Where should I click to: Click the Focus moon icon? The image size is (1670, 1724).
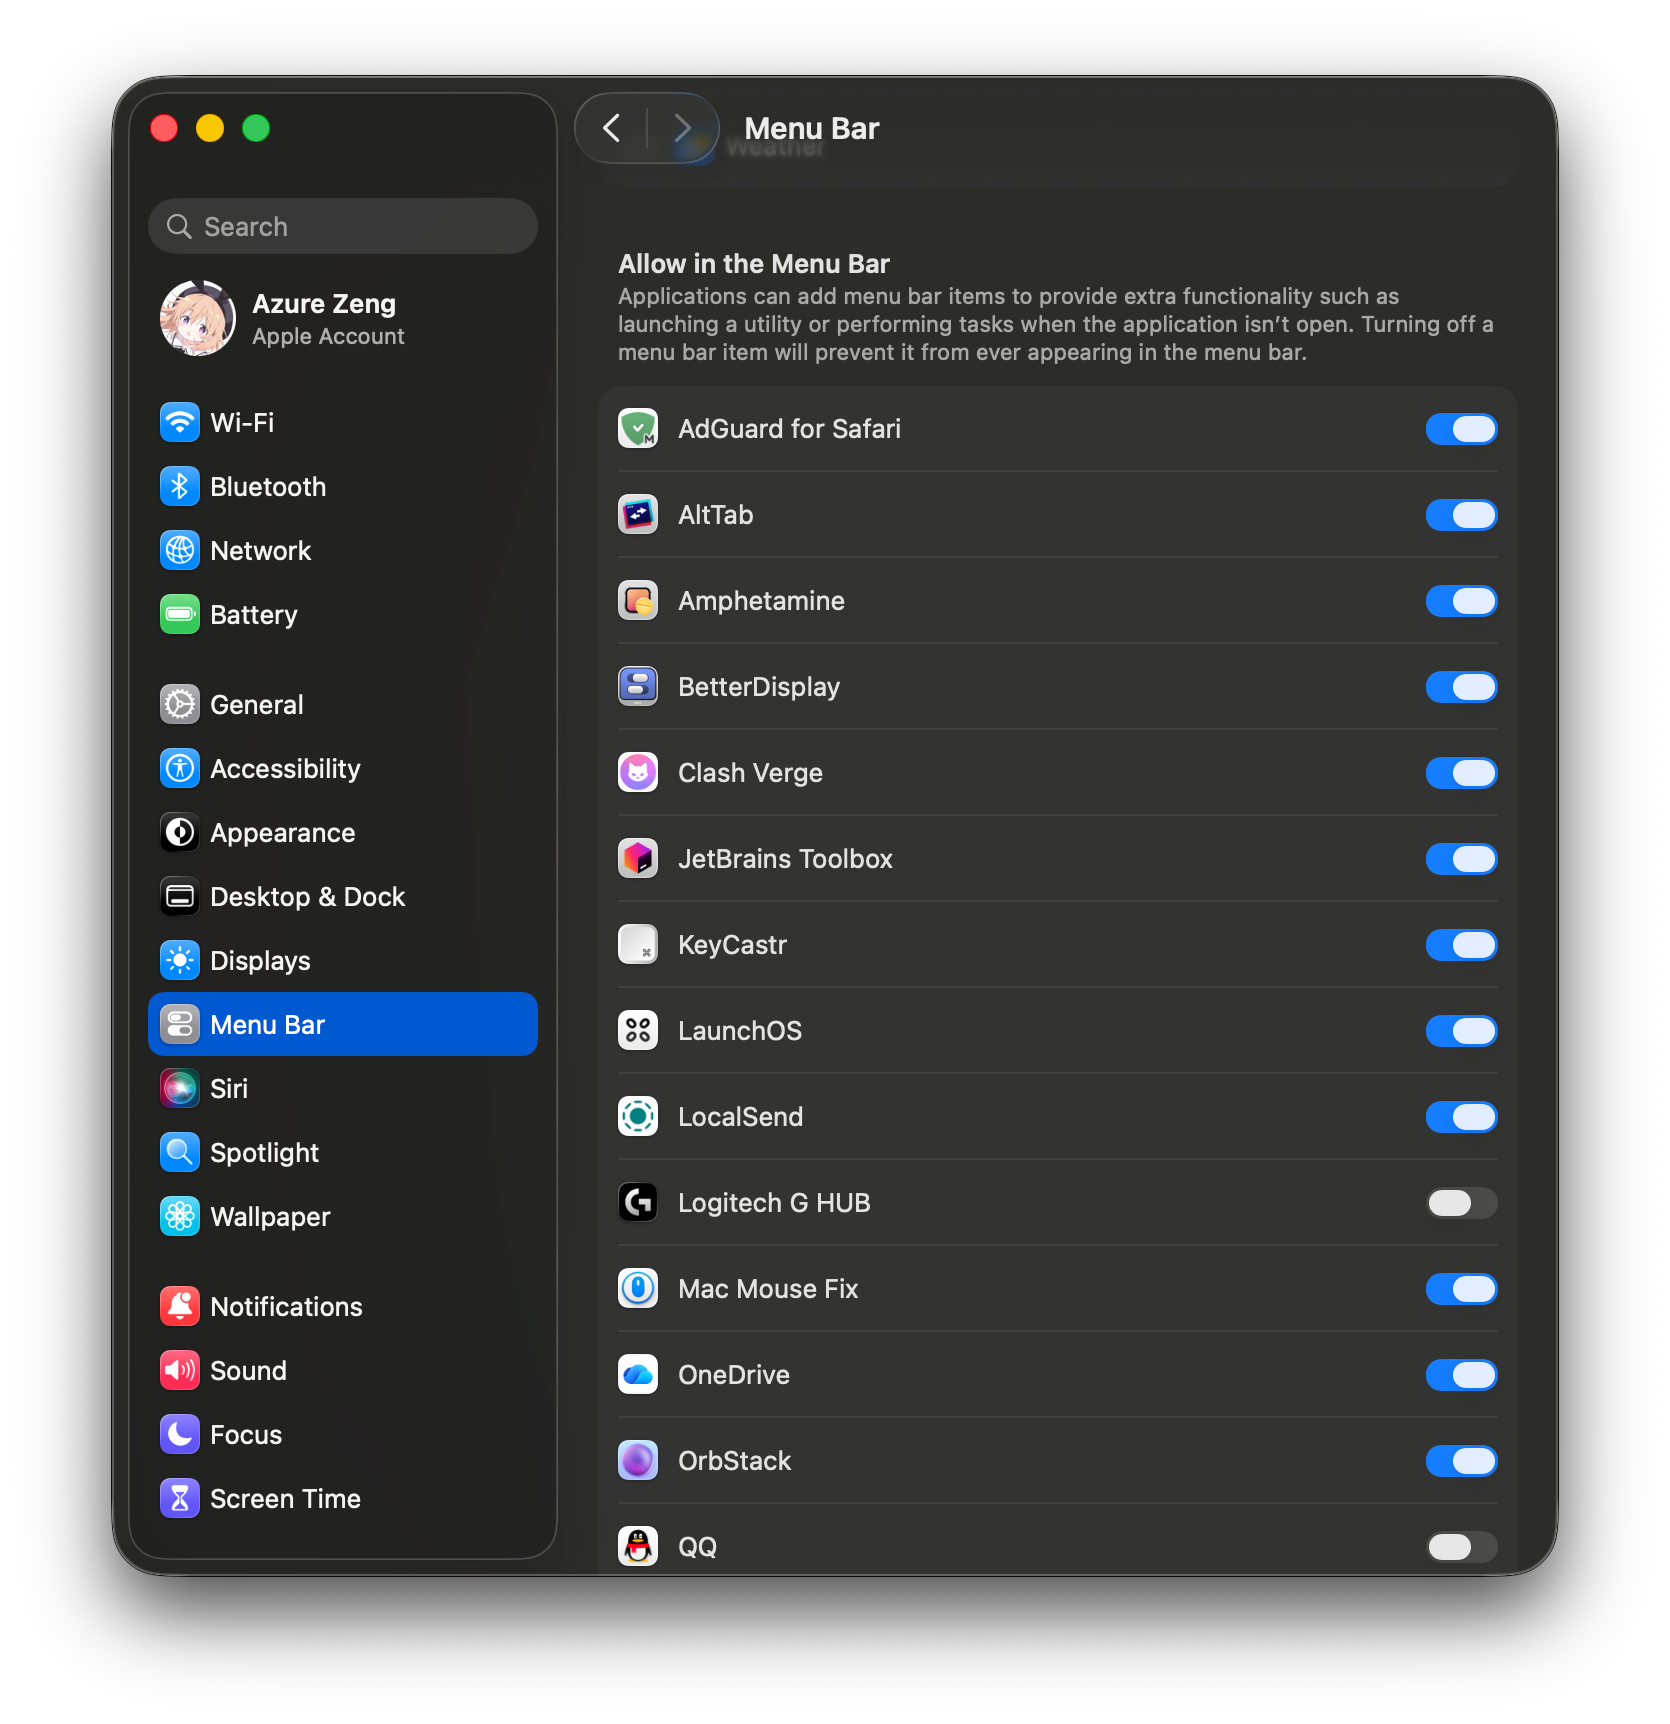click(x=180, y=1435)
